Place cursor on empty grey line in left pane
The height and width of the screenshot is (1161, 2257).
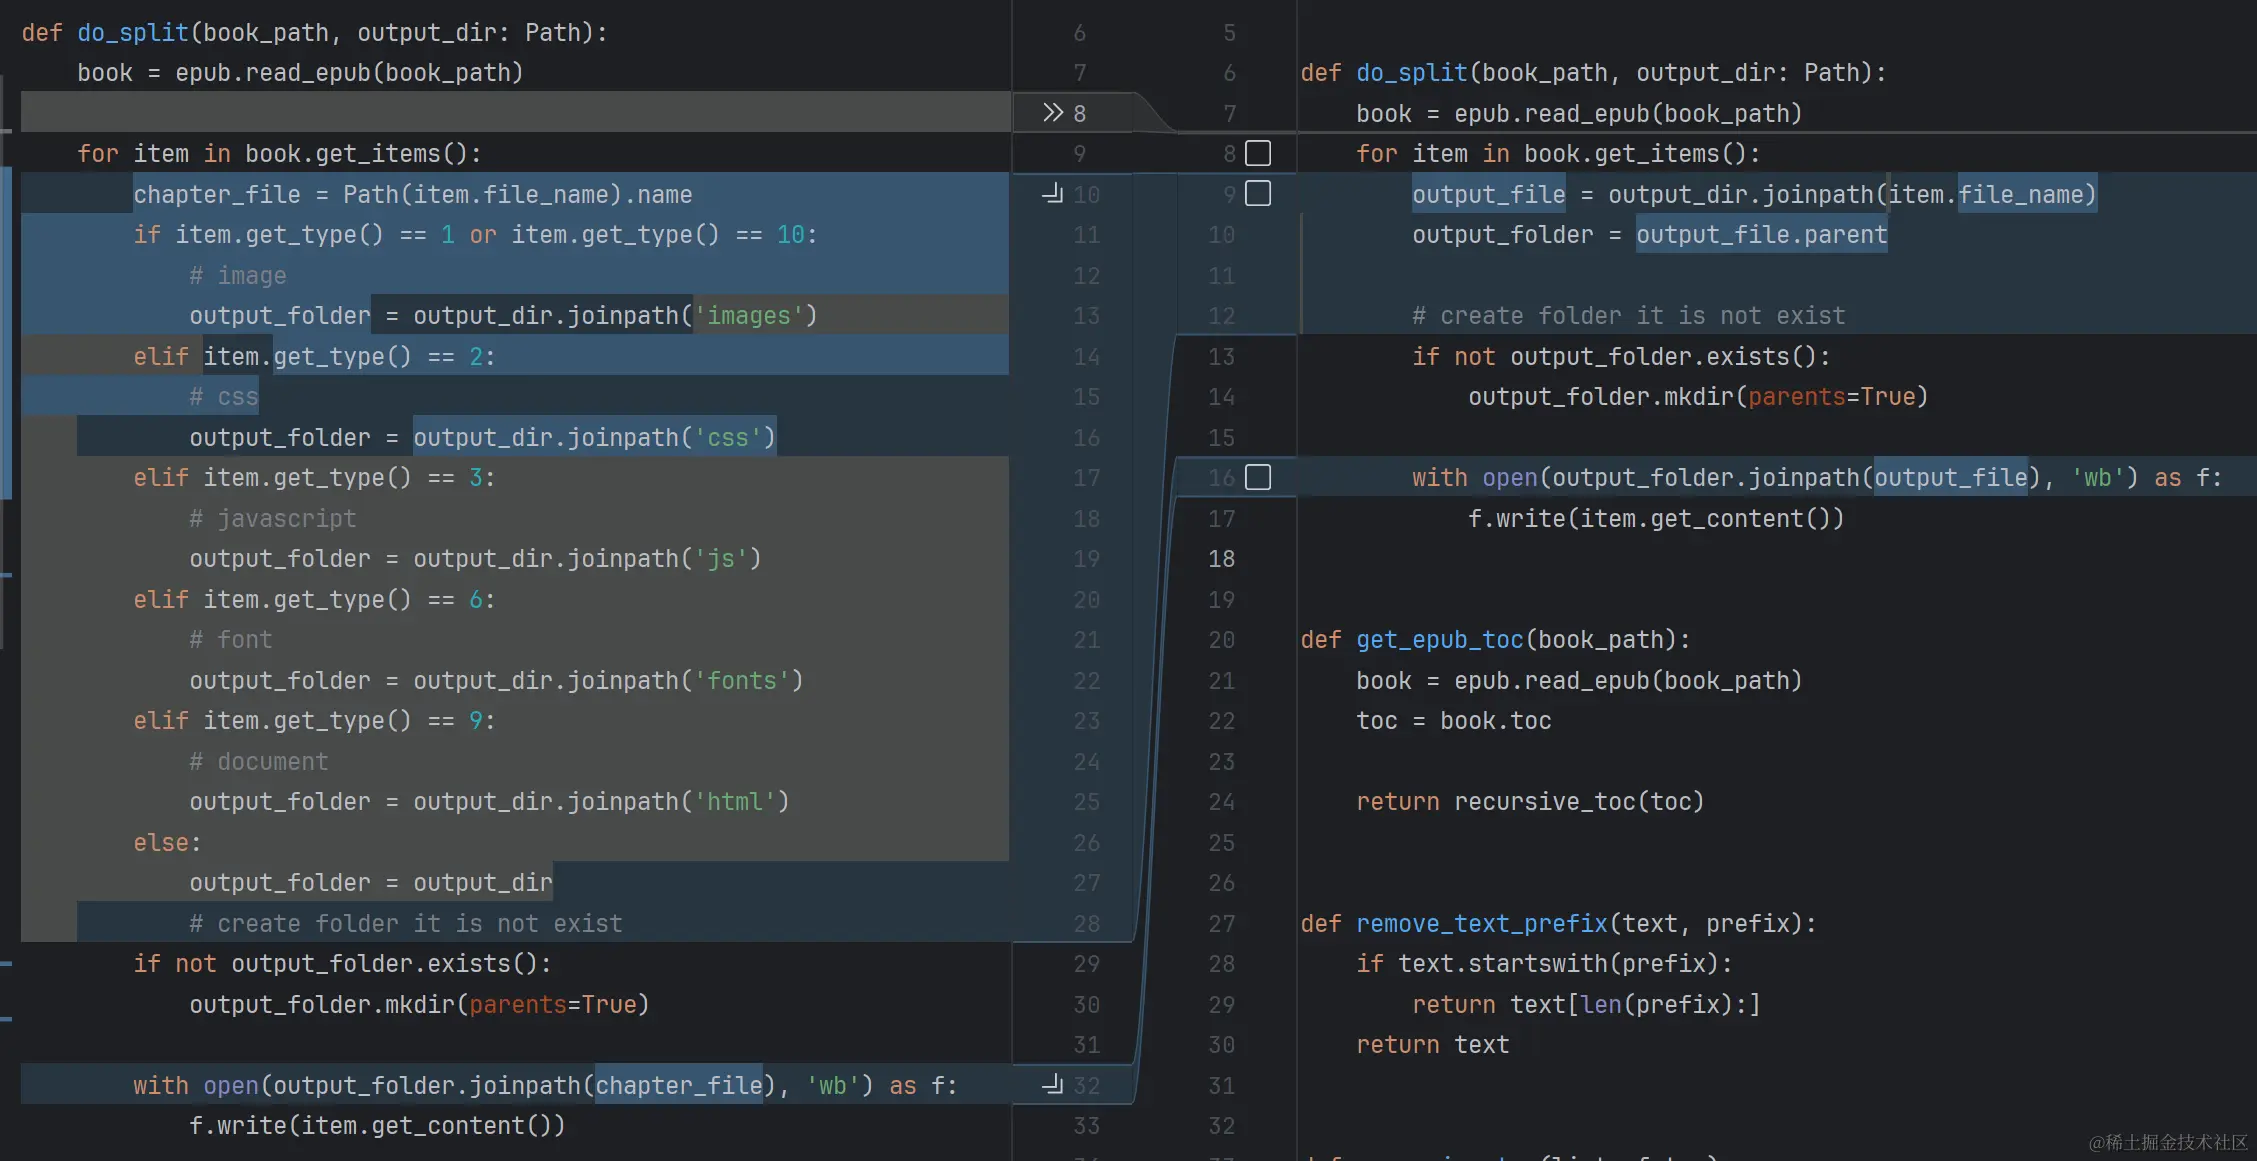tap(500, 112)
